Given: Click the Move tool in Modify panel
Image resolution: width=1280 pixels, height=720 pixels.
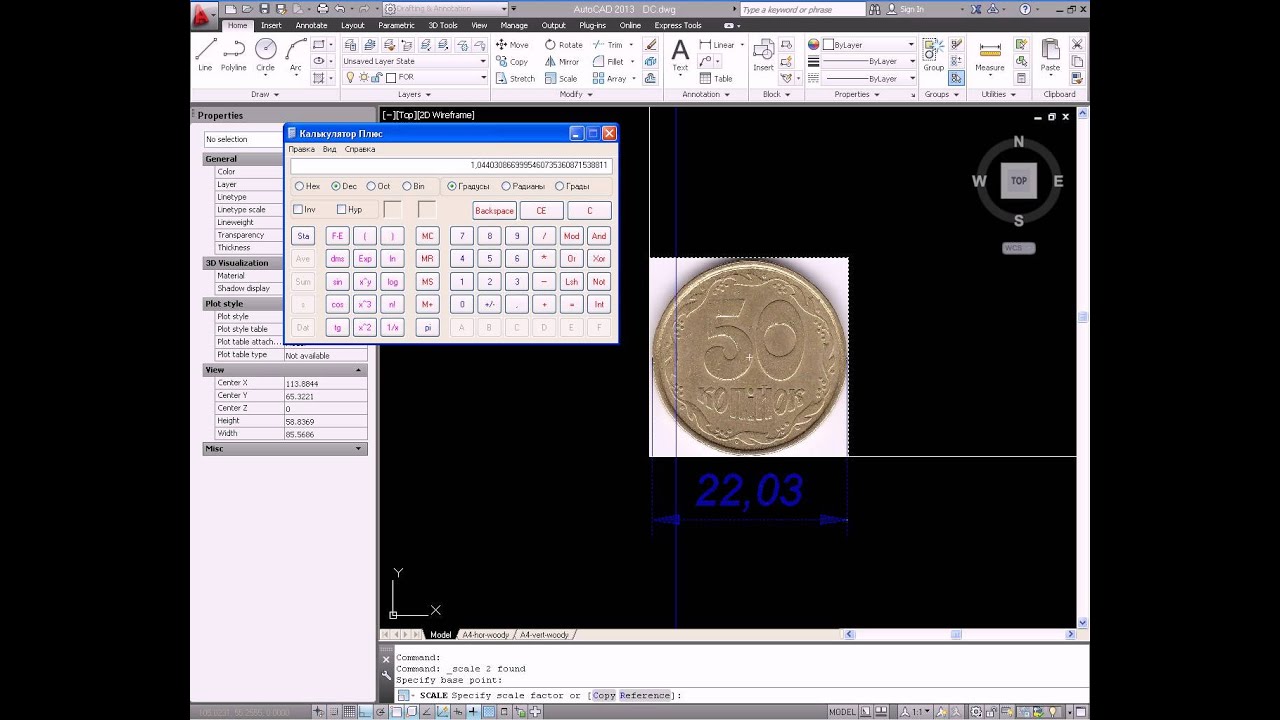Looking at the screenshot, I should point(512,45).
